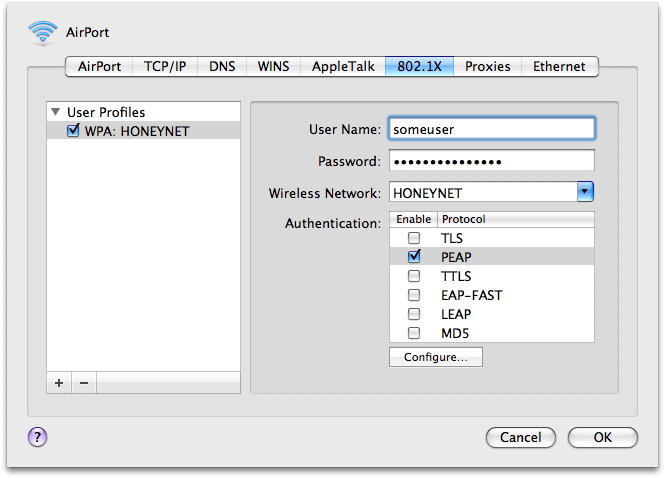This screenshot has width=665, height=478.
Task: Enable the MD5 protocol checkbox
Action: 414,333
